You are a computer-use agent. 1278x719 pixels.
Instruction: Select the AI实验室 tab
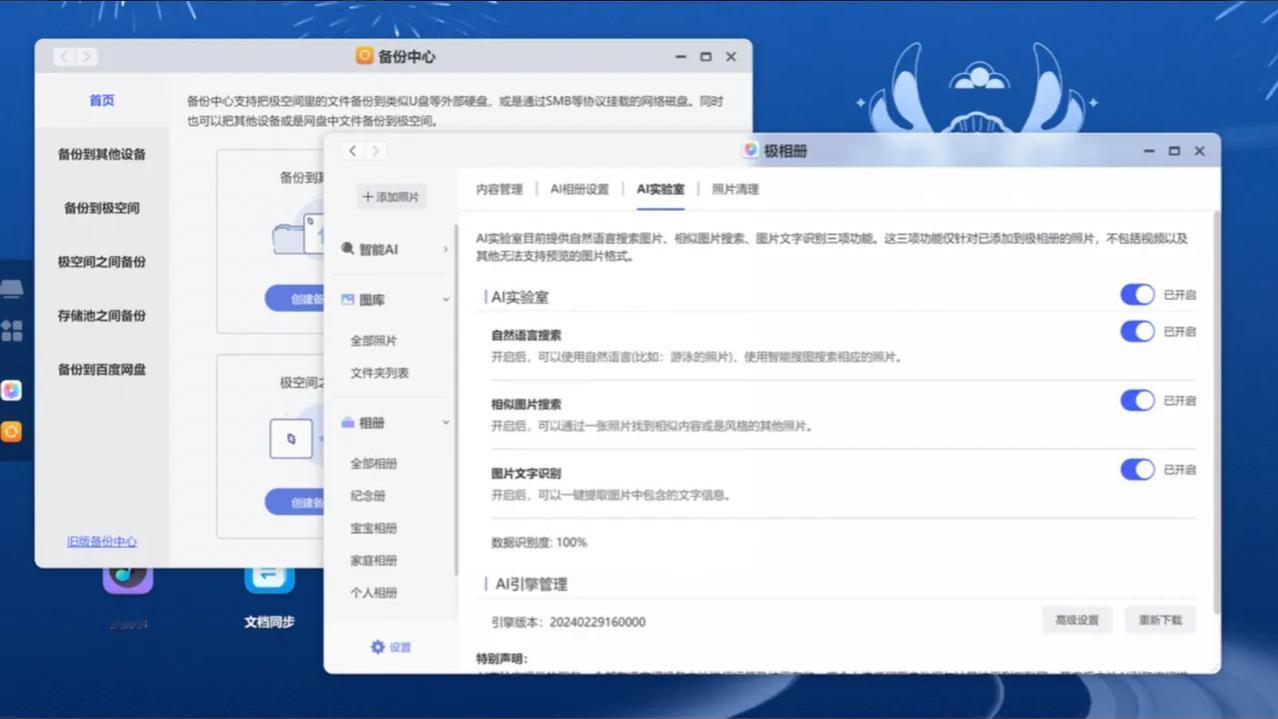coord(661,189)
